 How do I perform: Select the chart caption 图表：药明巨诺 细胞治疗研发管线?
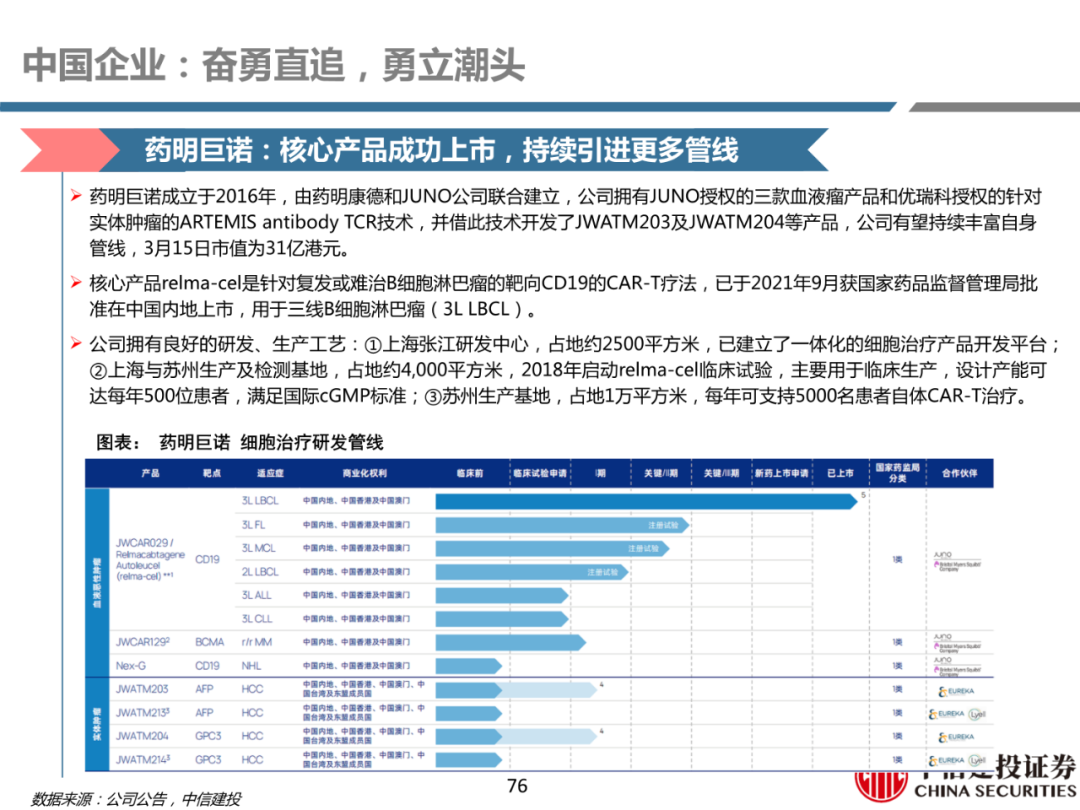[239, 442]
